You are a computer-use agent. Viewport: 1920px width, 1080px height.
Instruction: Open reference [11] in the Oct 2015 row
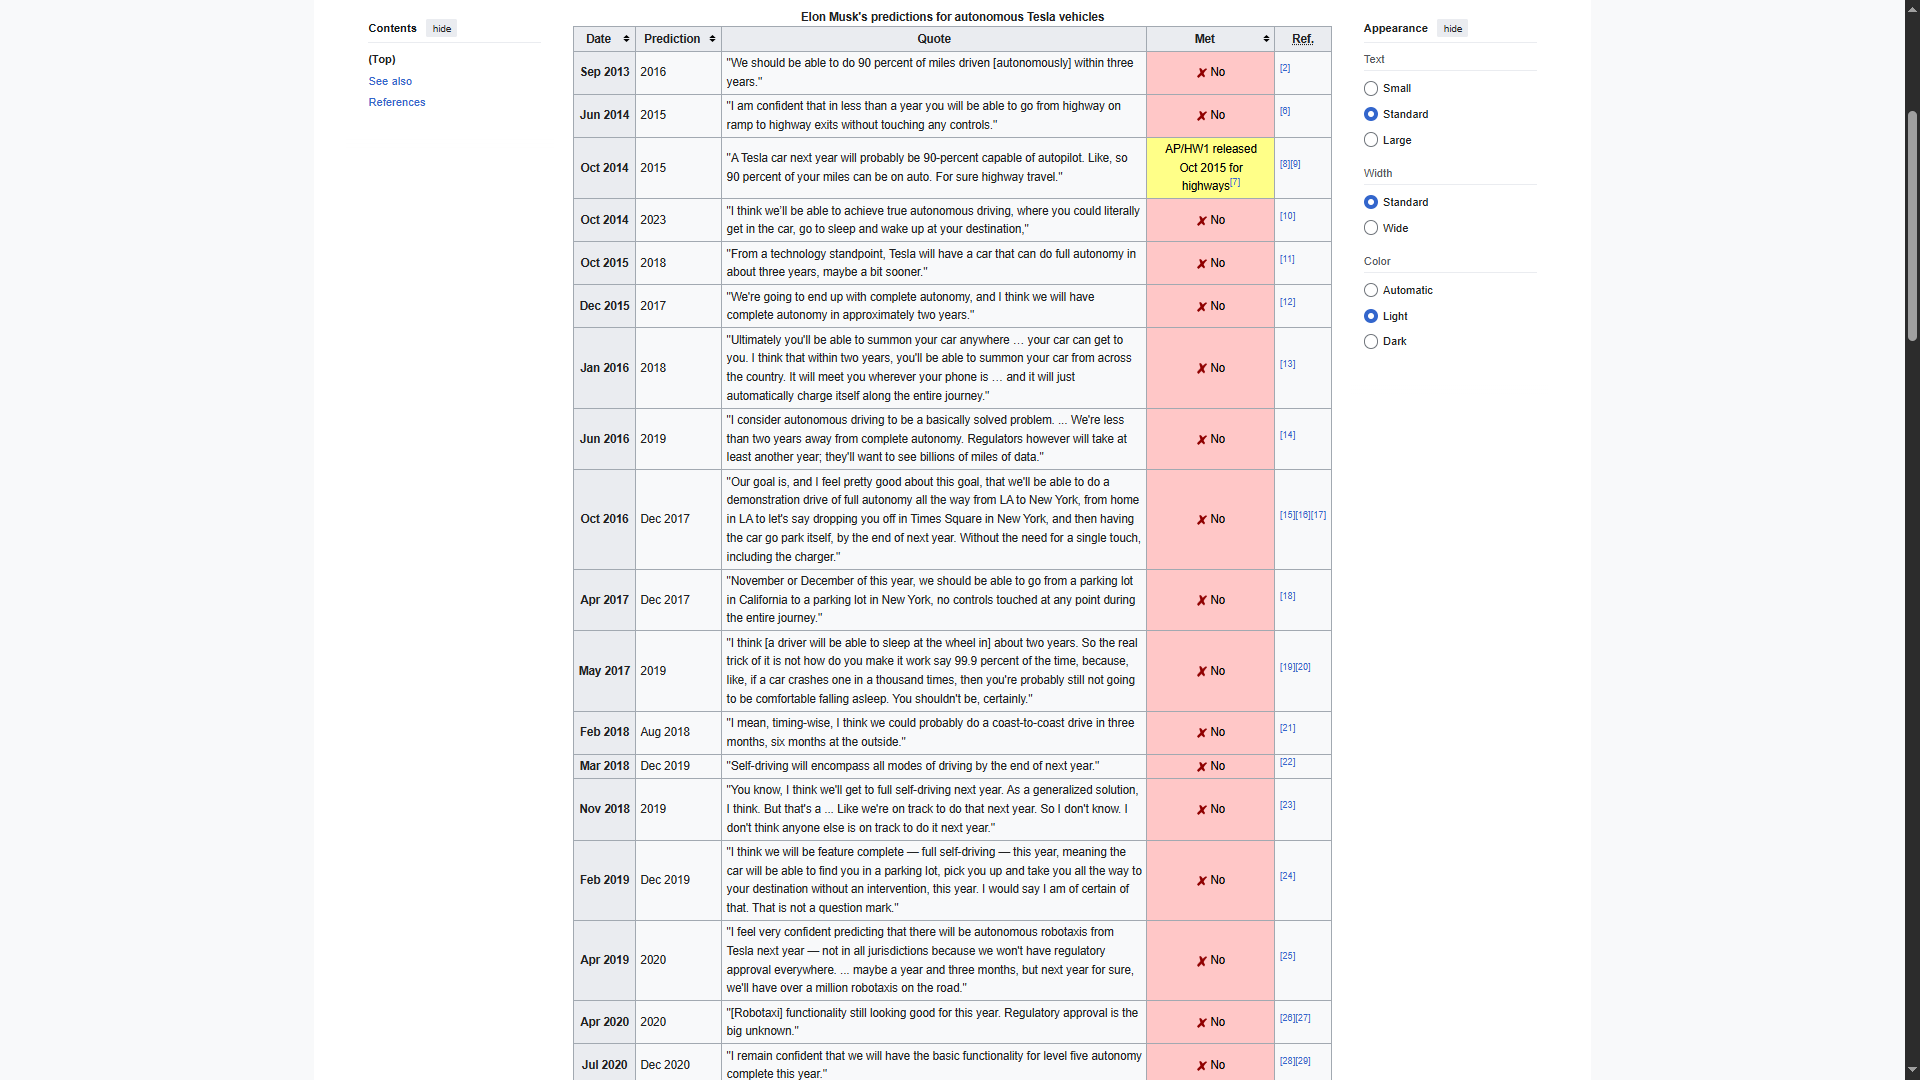(1288, 260)
